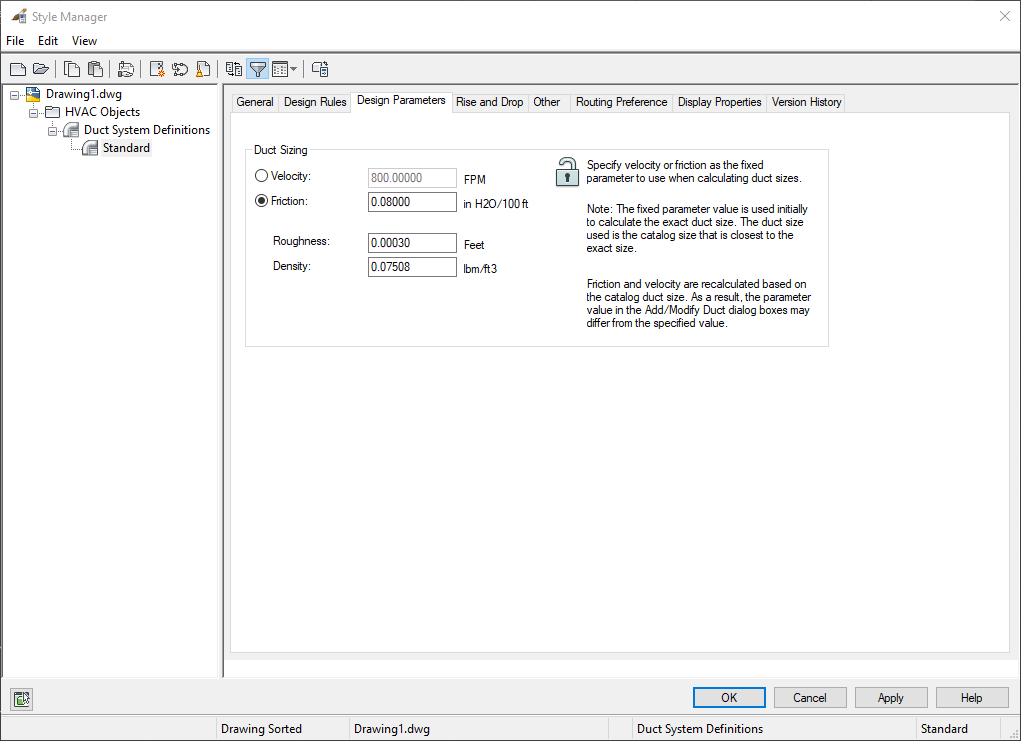Open the view mode dropdown arrow
The height and width of the screenshot is (741, 1021).
(294, 69)
